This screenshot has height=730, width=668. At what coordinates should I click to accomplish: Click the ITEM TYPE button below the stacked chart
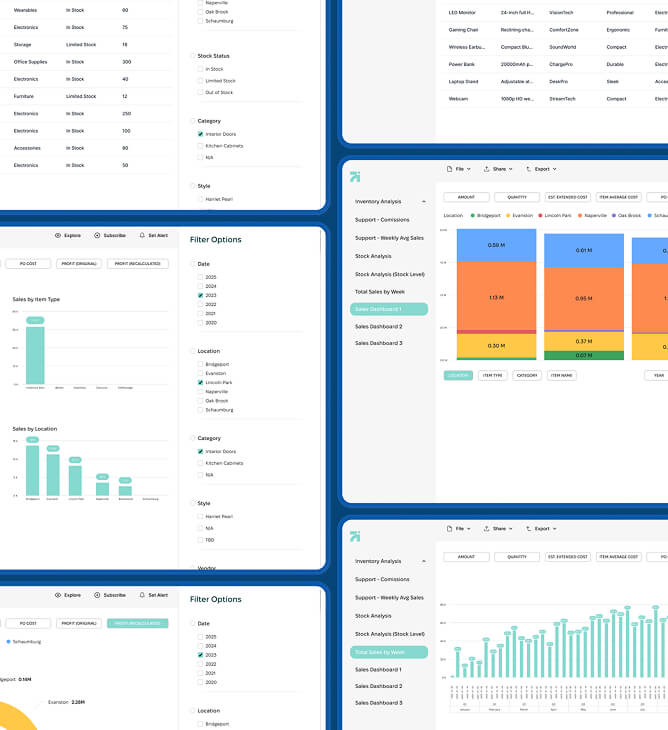pyautogui.click(x=492, y=376)
